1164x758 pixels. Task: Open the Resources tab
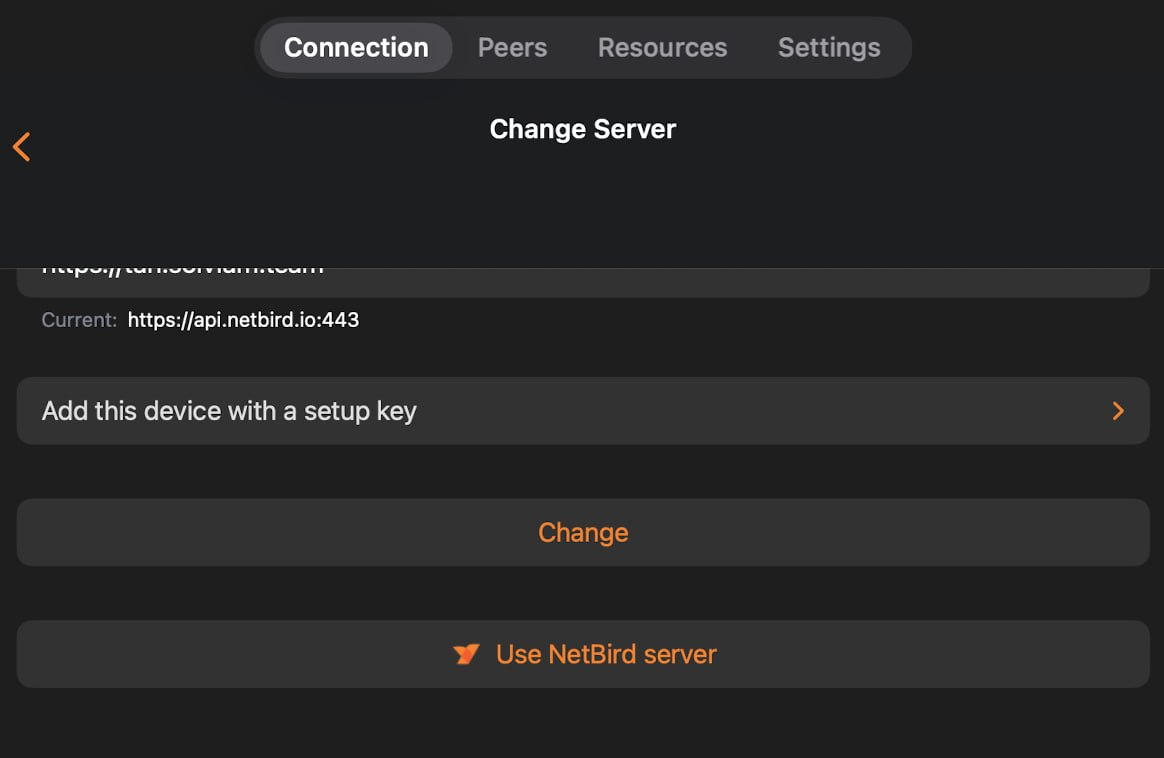click(662, 48)
